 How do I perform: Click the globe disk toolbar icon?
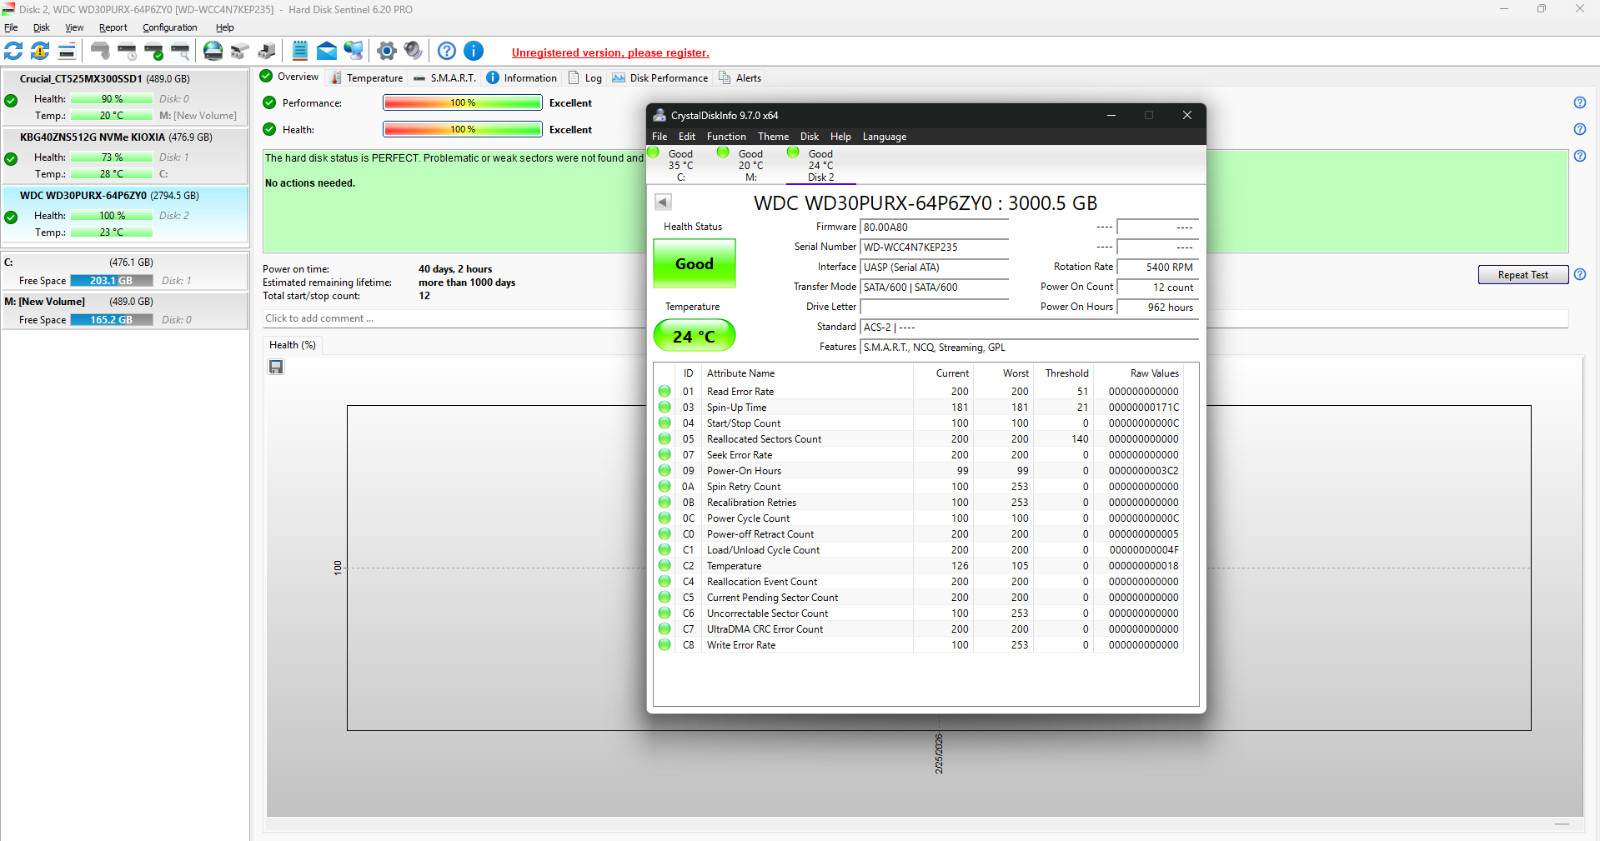213,51
